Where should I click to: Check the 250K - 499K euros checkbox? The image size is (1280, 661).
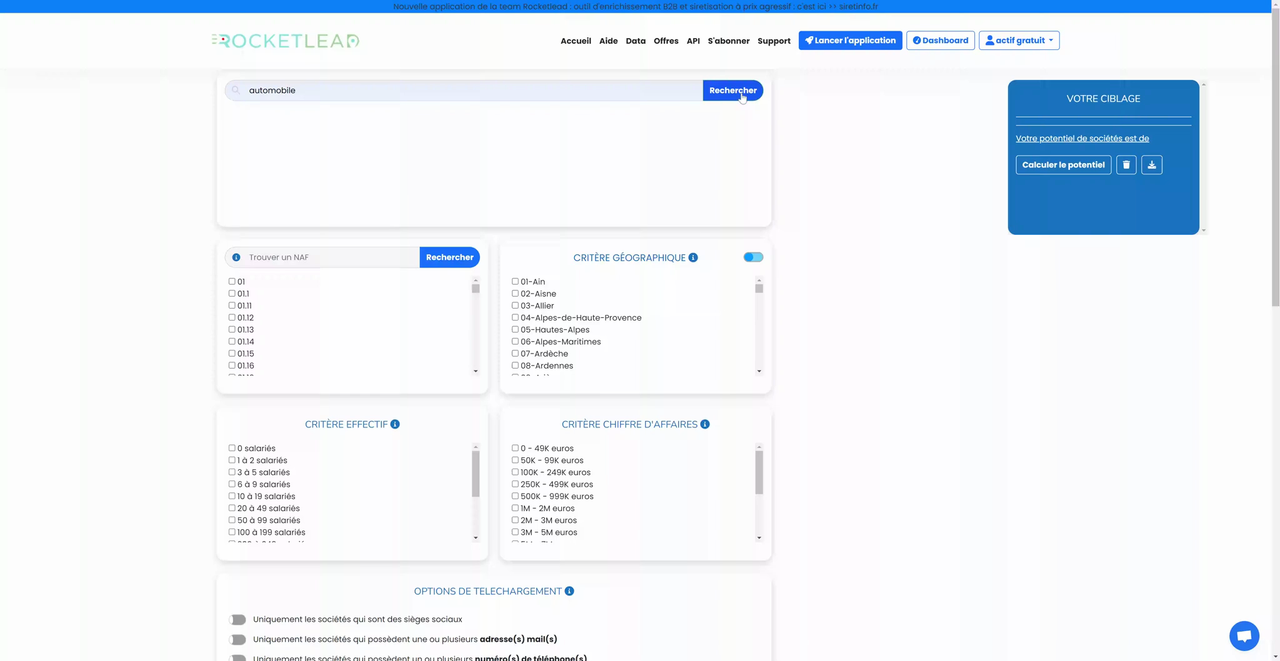[x=515, y=485]
